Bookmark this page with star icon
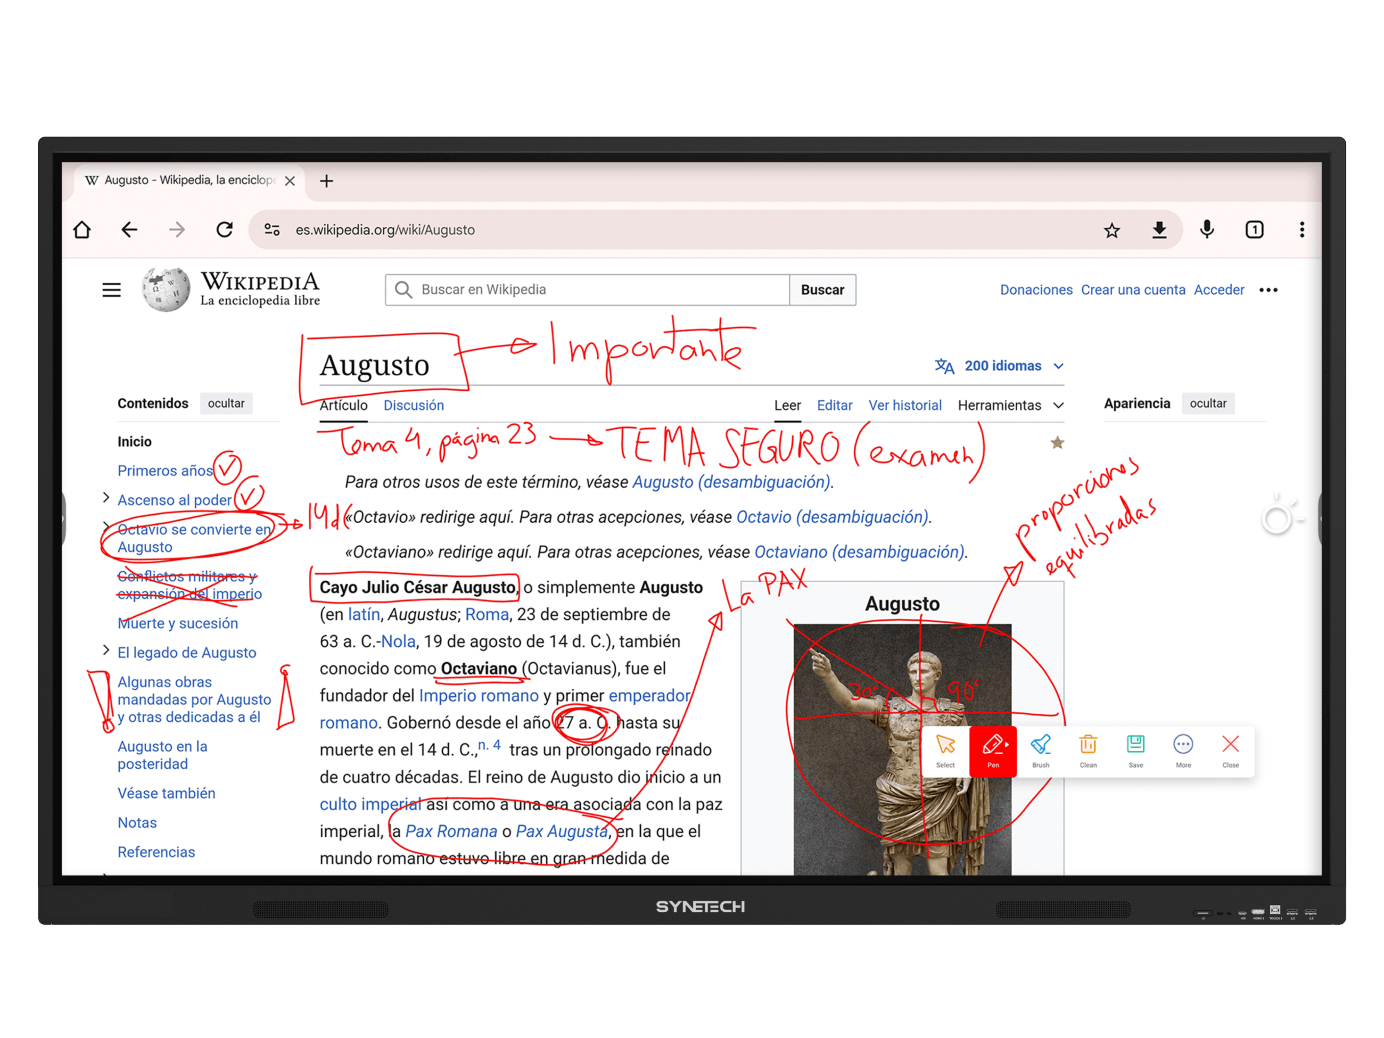 [1112, 230]
